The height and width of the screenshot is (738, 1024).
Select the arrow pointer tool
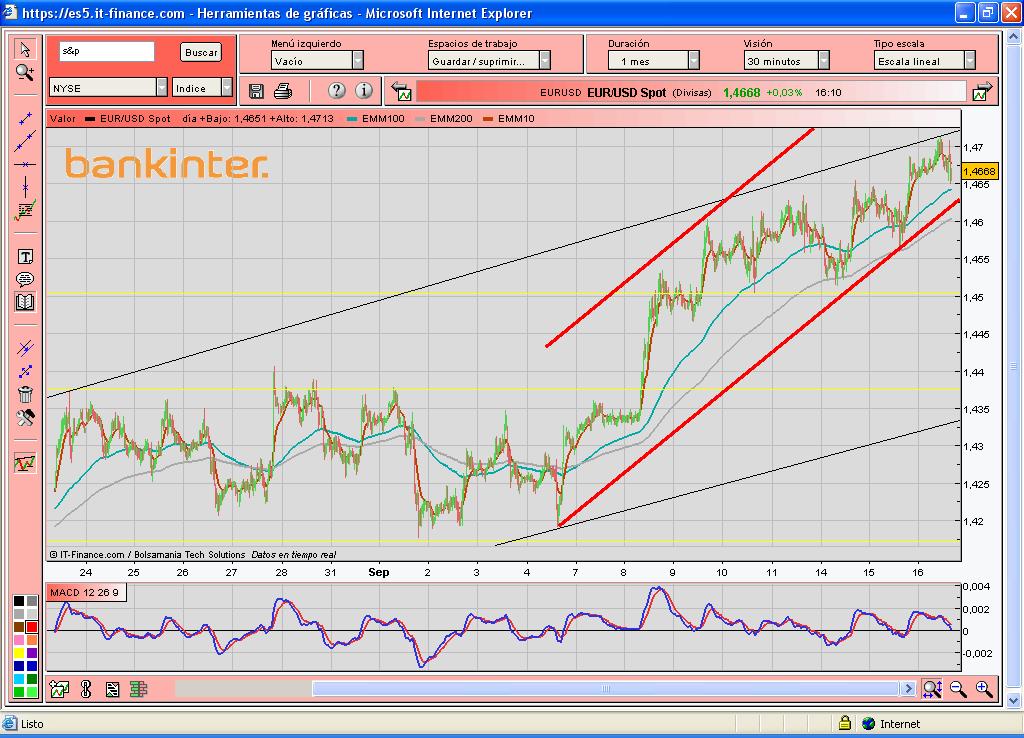coord(25,50)
